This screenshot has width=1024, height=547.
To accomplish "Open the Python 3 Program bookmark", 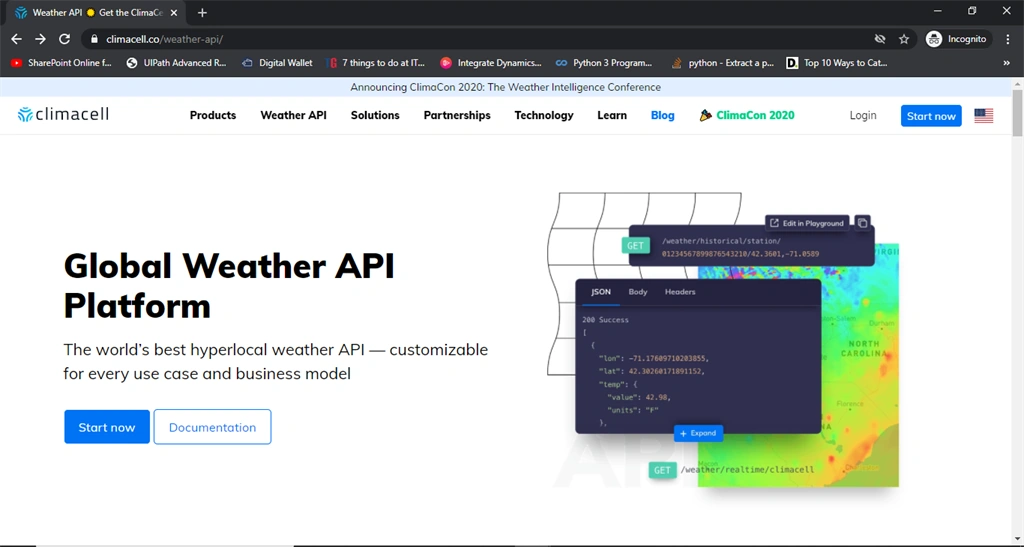I will (x=604, y=63).
